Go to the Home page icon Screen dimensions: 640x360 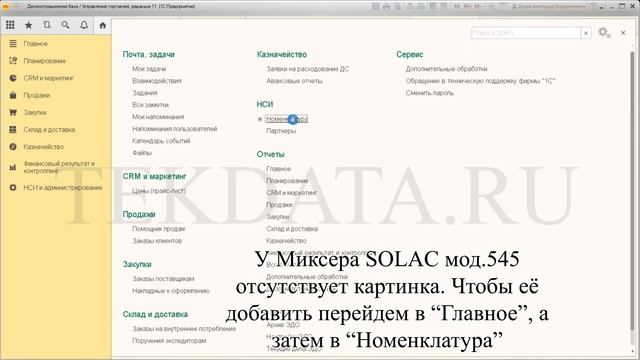pyautogui.click(x=103, y=25)
